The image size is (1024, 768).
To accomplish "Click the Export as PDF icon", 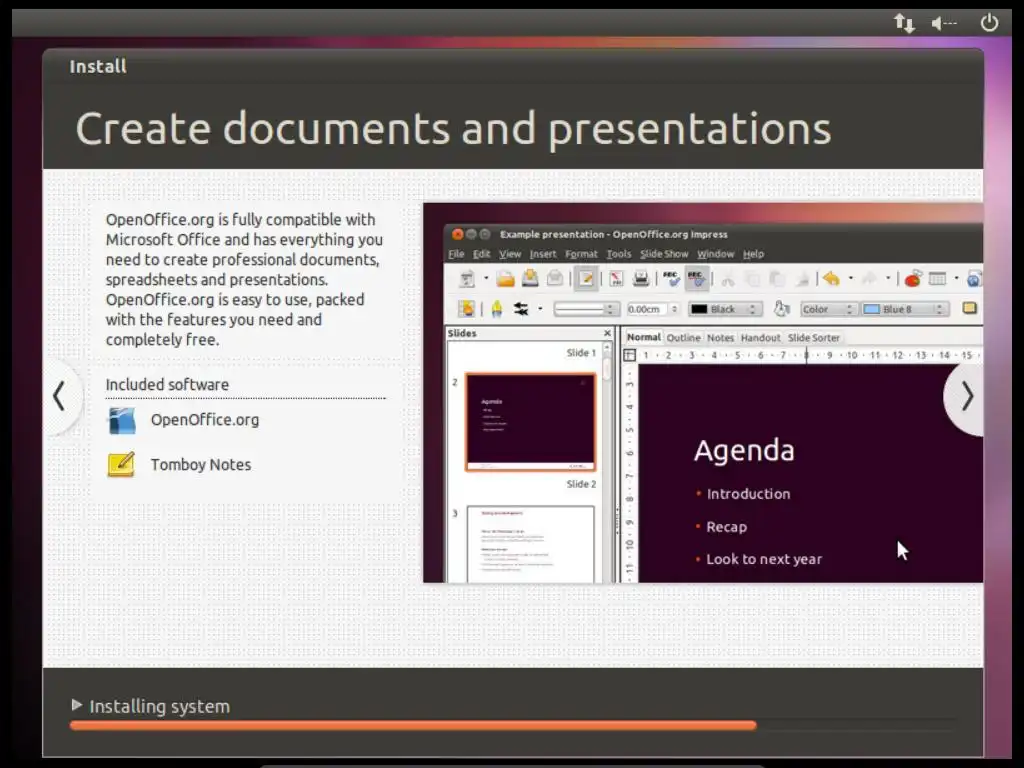I will coord(616,280).
